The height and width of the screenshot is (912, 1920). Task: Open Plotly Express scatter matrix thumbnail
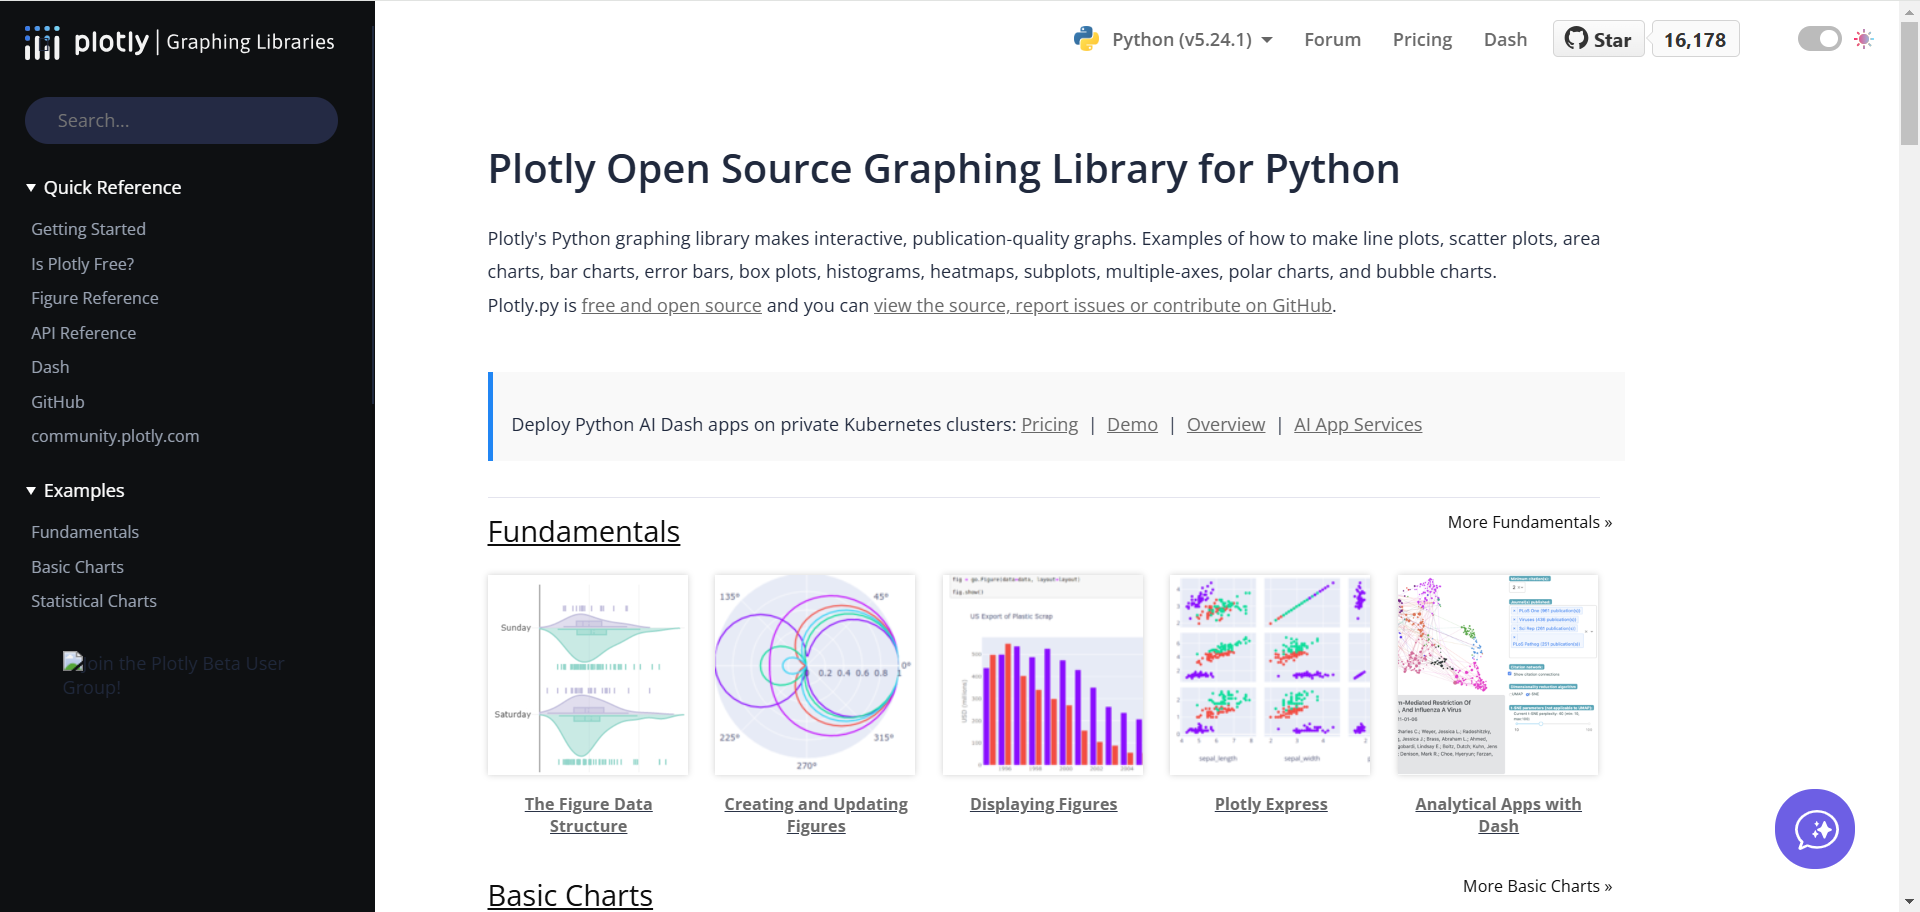pyautogui.click(x=1270, y=674)
